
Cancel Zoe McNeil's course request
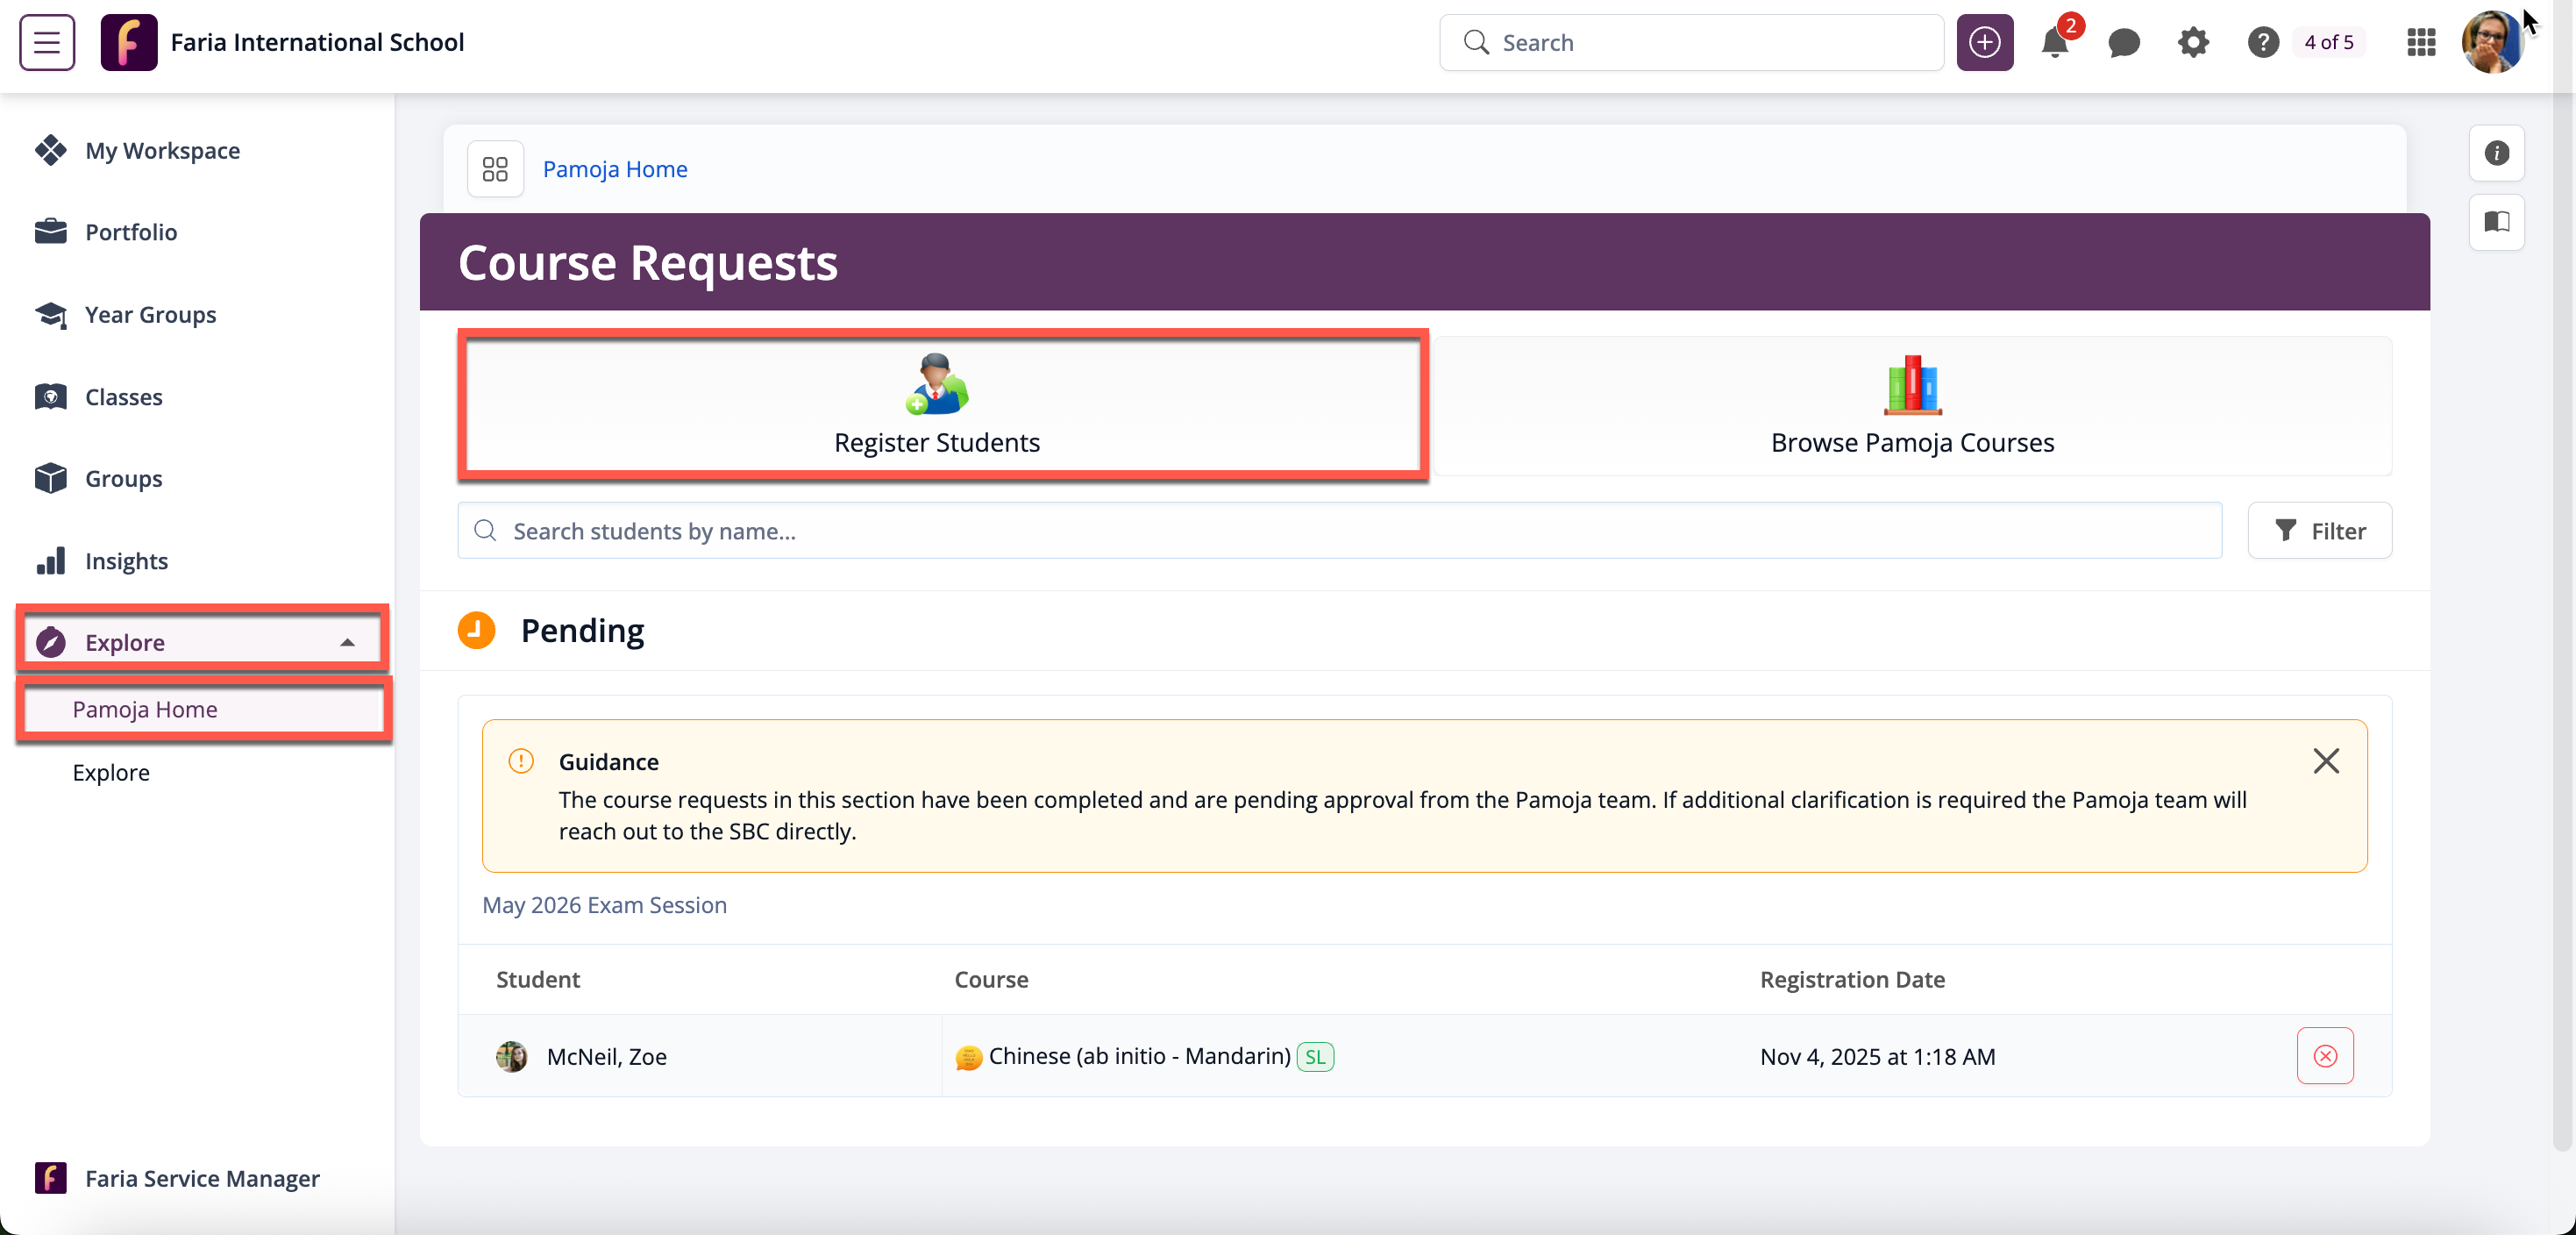[x=2324, y=1056]
